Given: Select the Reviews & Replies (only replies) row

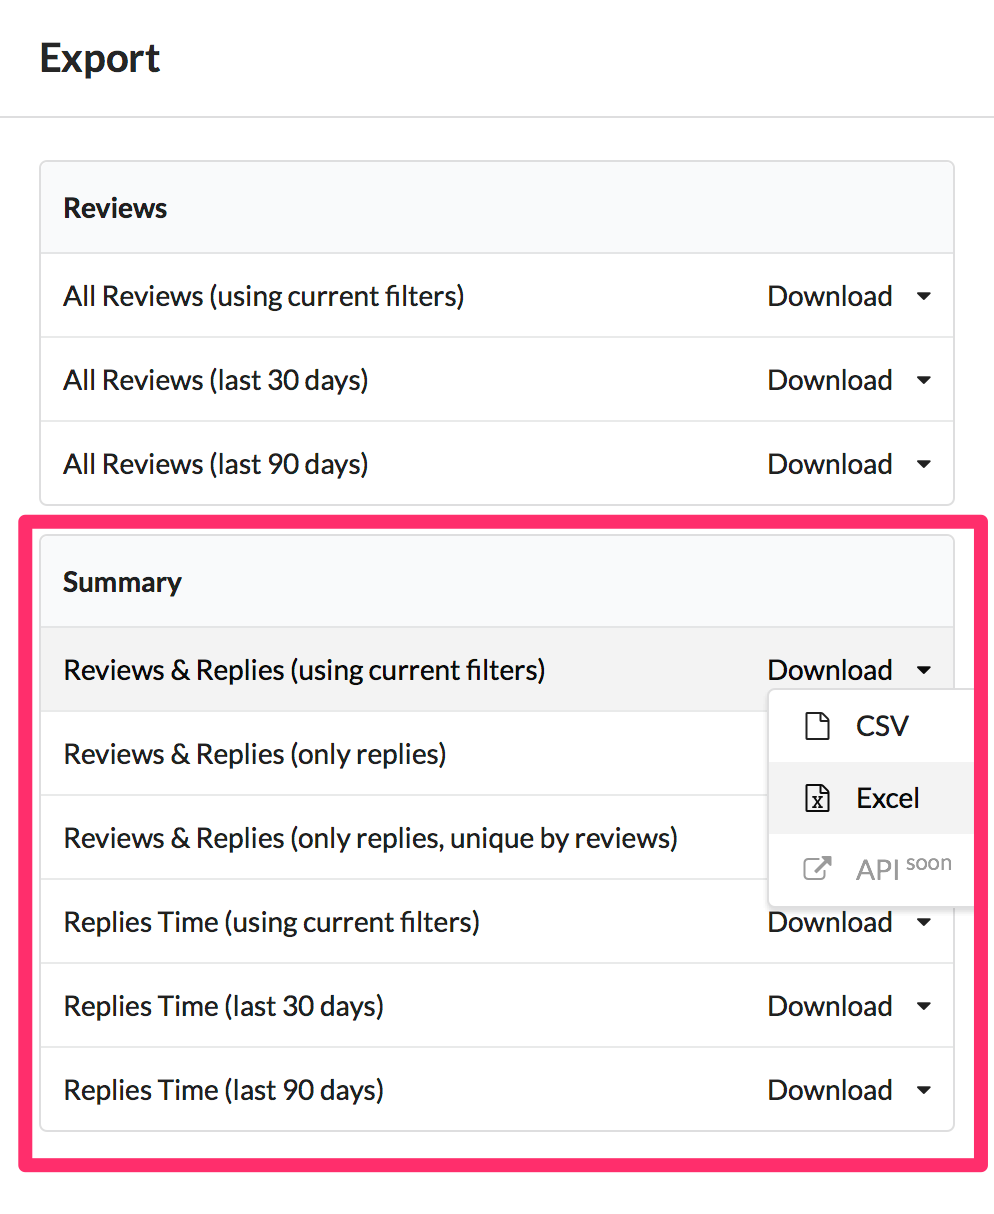Looking at the screenshot, I should (255, 754).
